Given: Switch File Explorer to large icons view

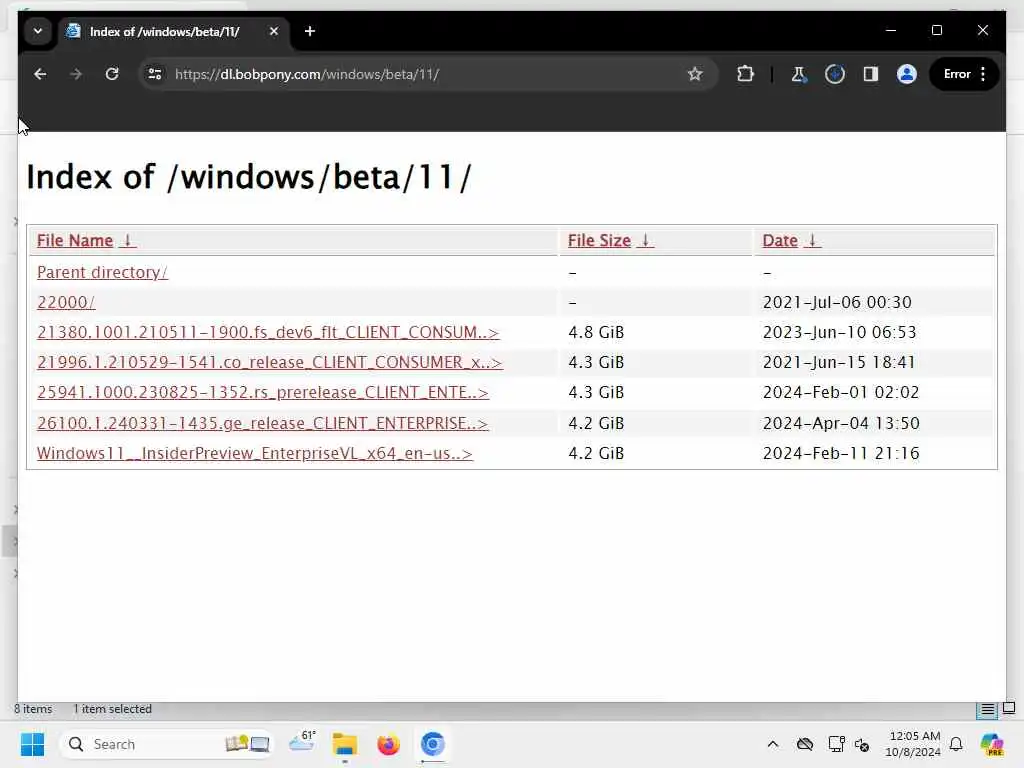Looking at the screenshot, I should coord(1009,708).
